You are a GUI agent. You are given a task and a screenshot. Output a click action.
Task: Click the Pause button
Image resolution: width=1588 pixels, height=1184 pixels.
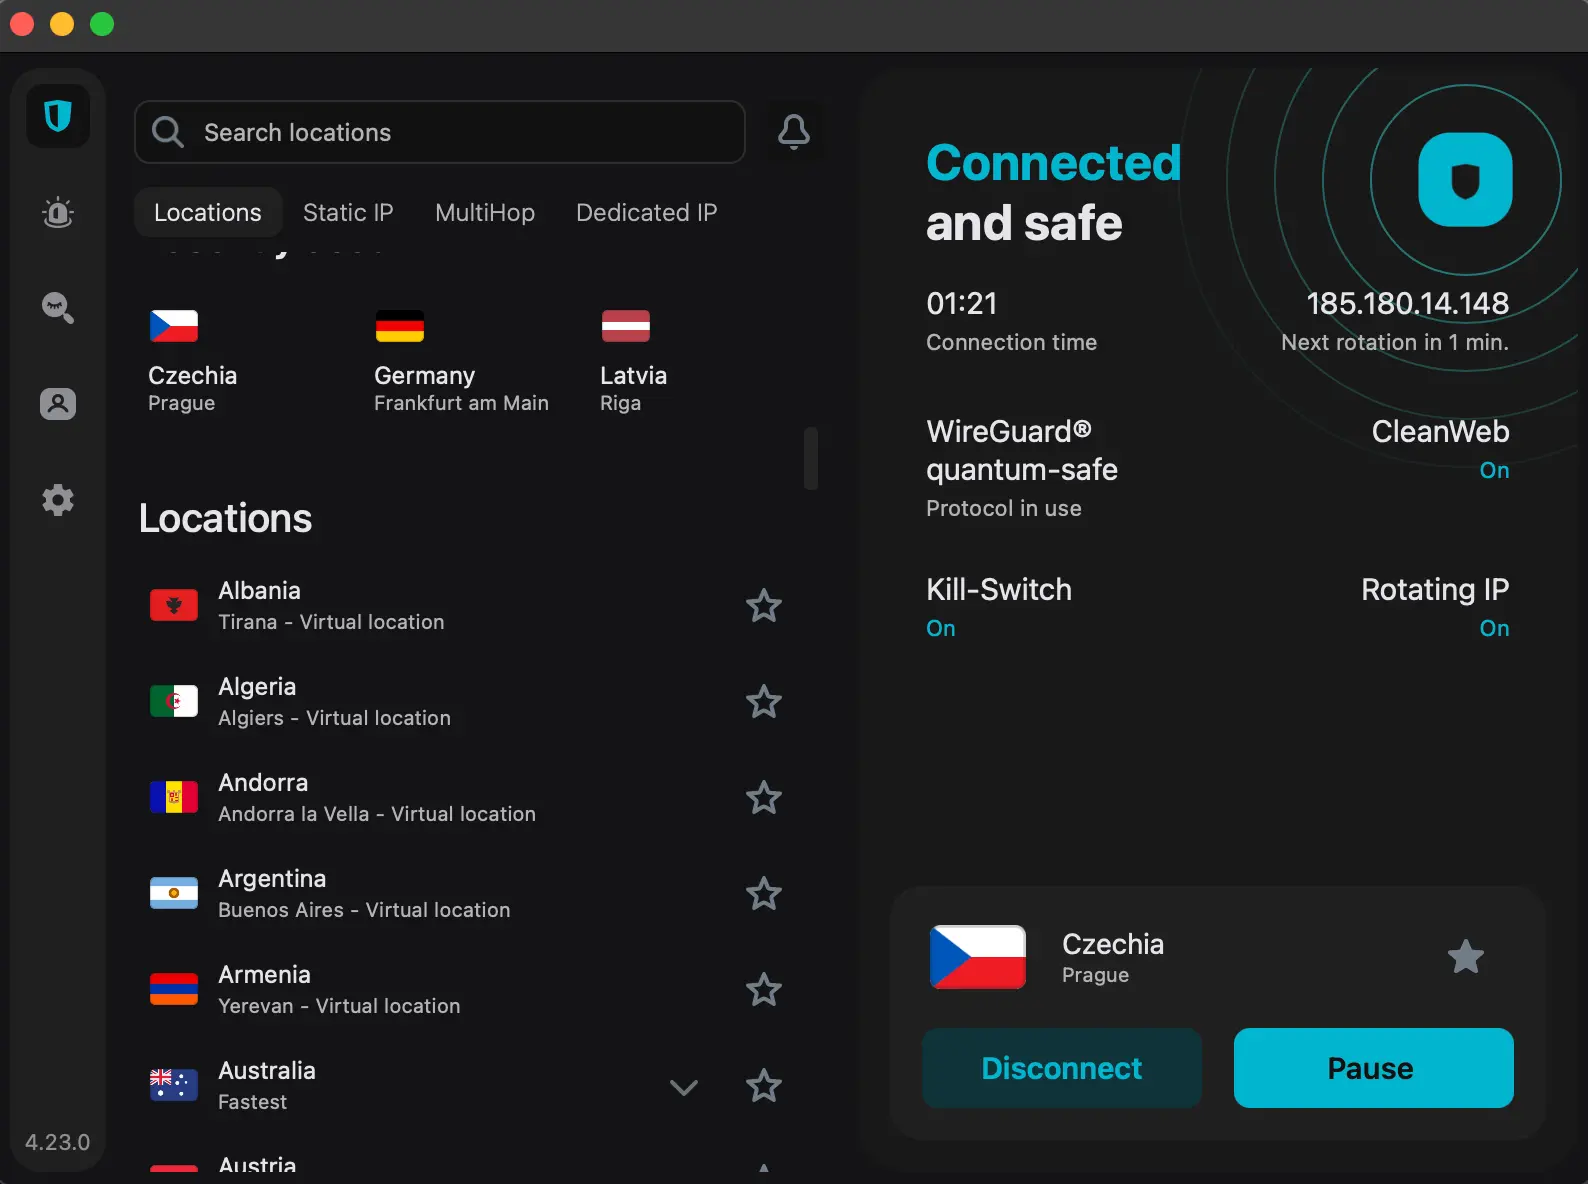point(1374,1068)
